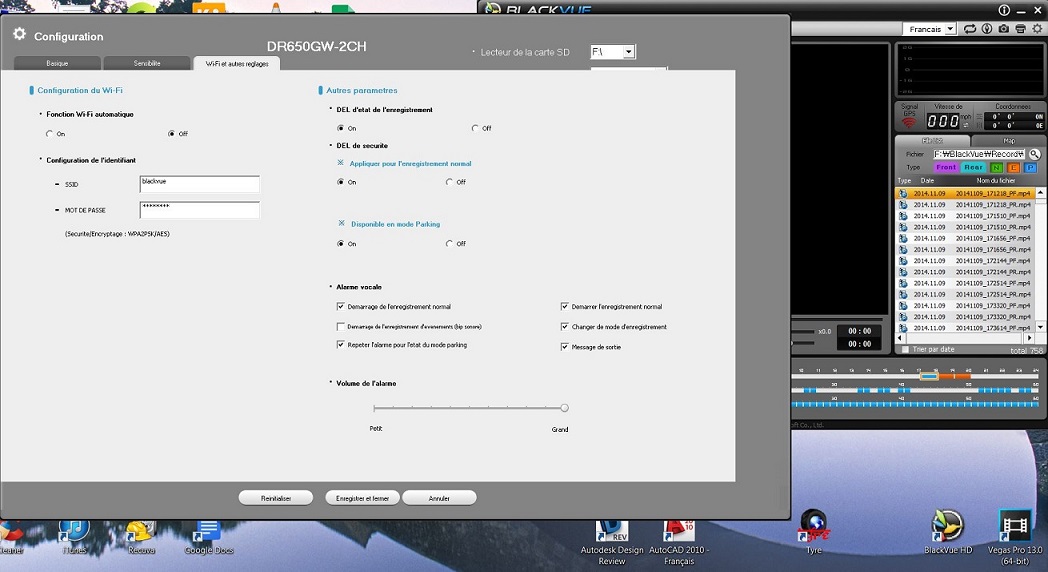Open BlackVue info icon in title bar
The width and height of the screenshot is (1048, 572).
1004,10
